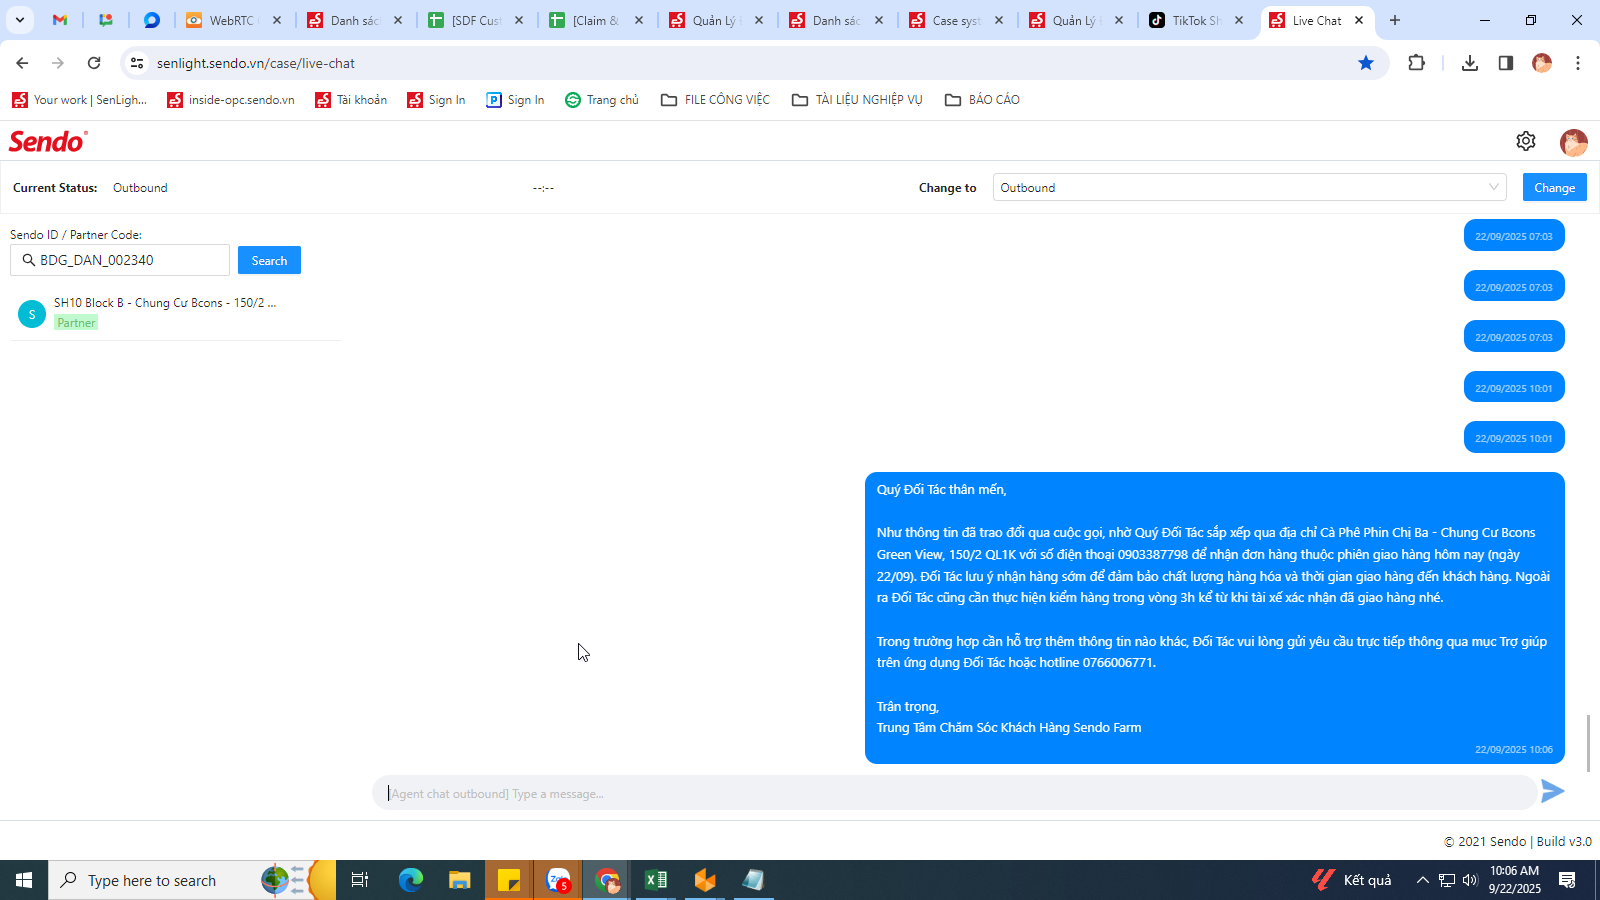Switch to the WebRTC tab
1600x900 pixels.
(x=232, y=20)
